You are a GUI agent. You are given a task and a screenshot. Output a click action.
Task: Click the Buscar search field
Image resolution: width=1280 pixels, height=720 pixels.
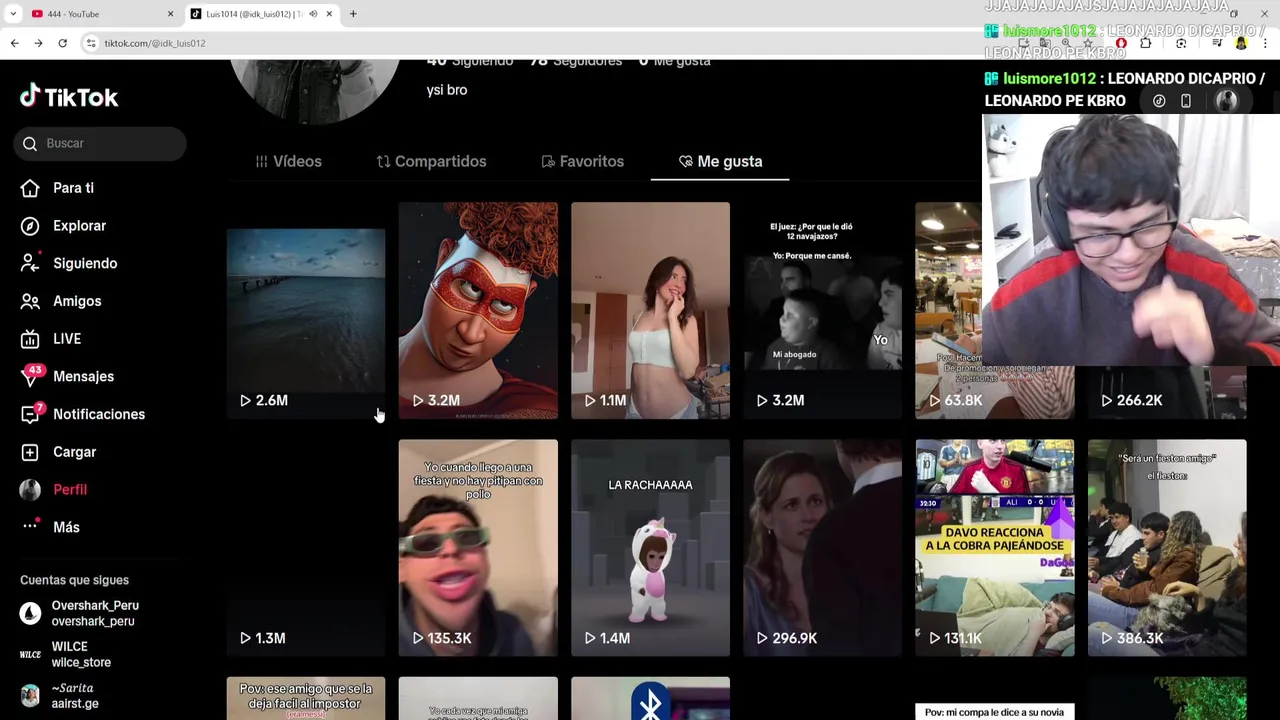pos(100,143)
